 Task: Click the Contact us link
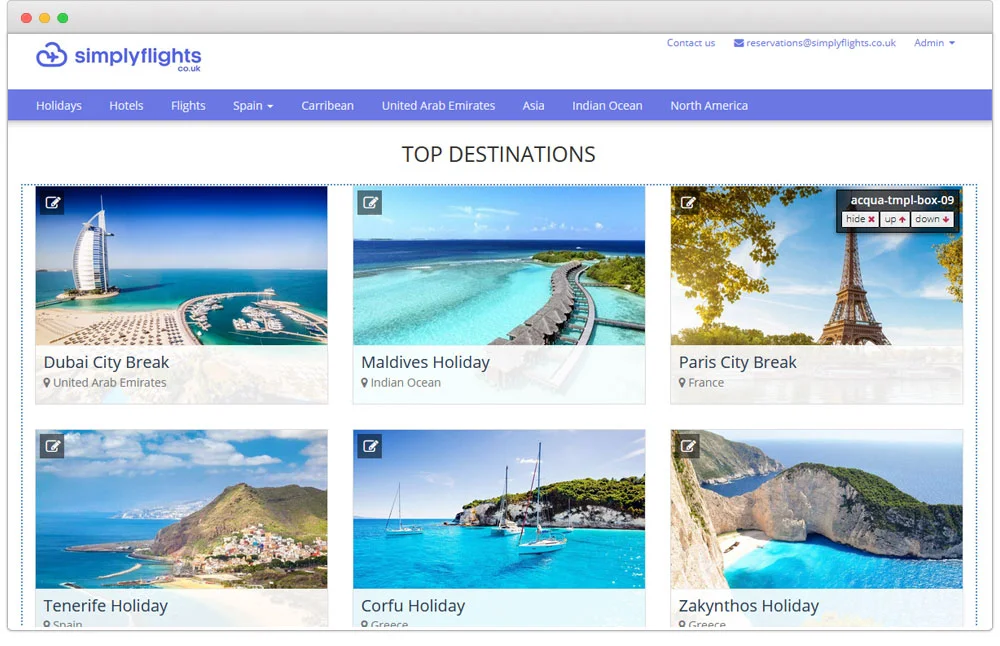pos(691,43)
